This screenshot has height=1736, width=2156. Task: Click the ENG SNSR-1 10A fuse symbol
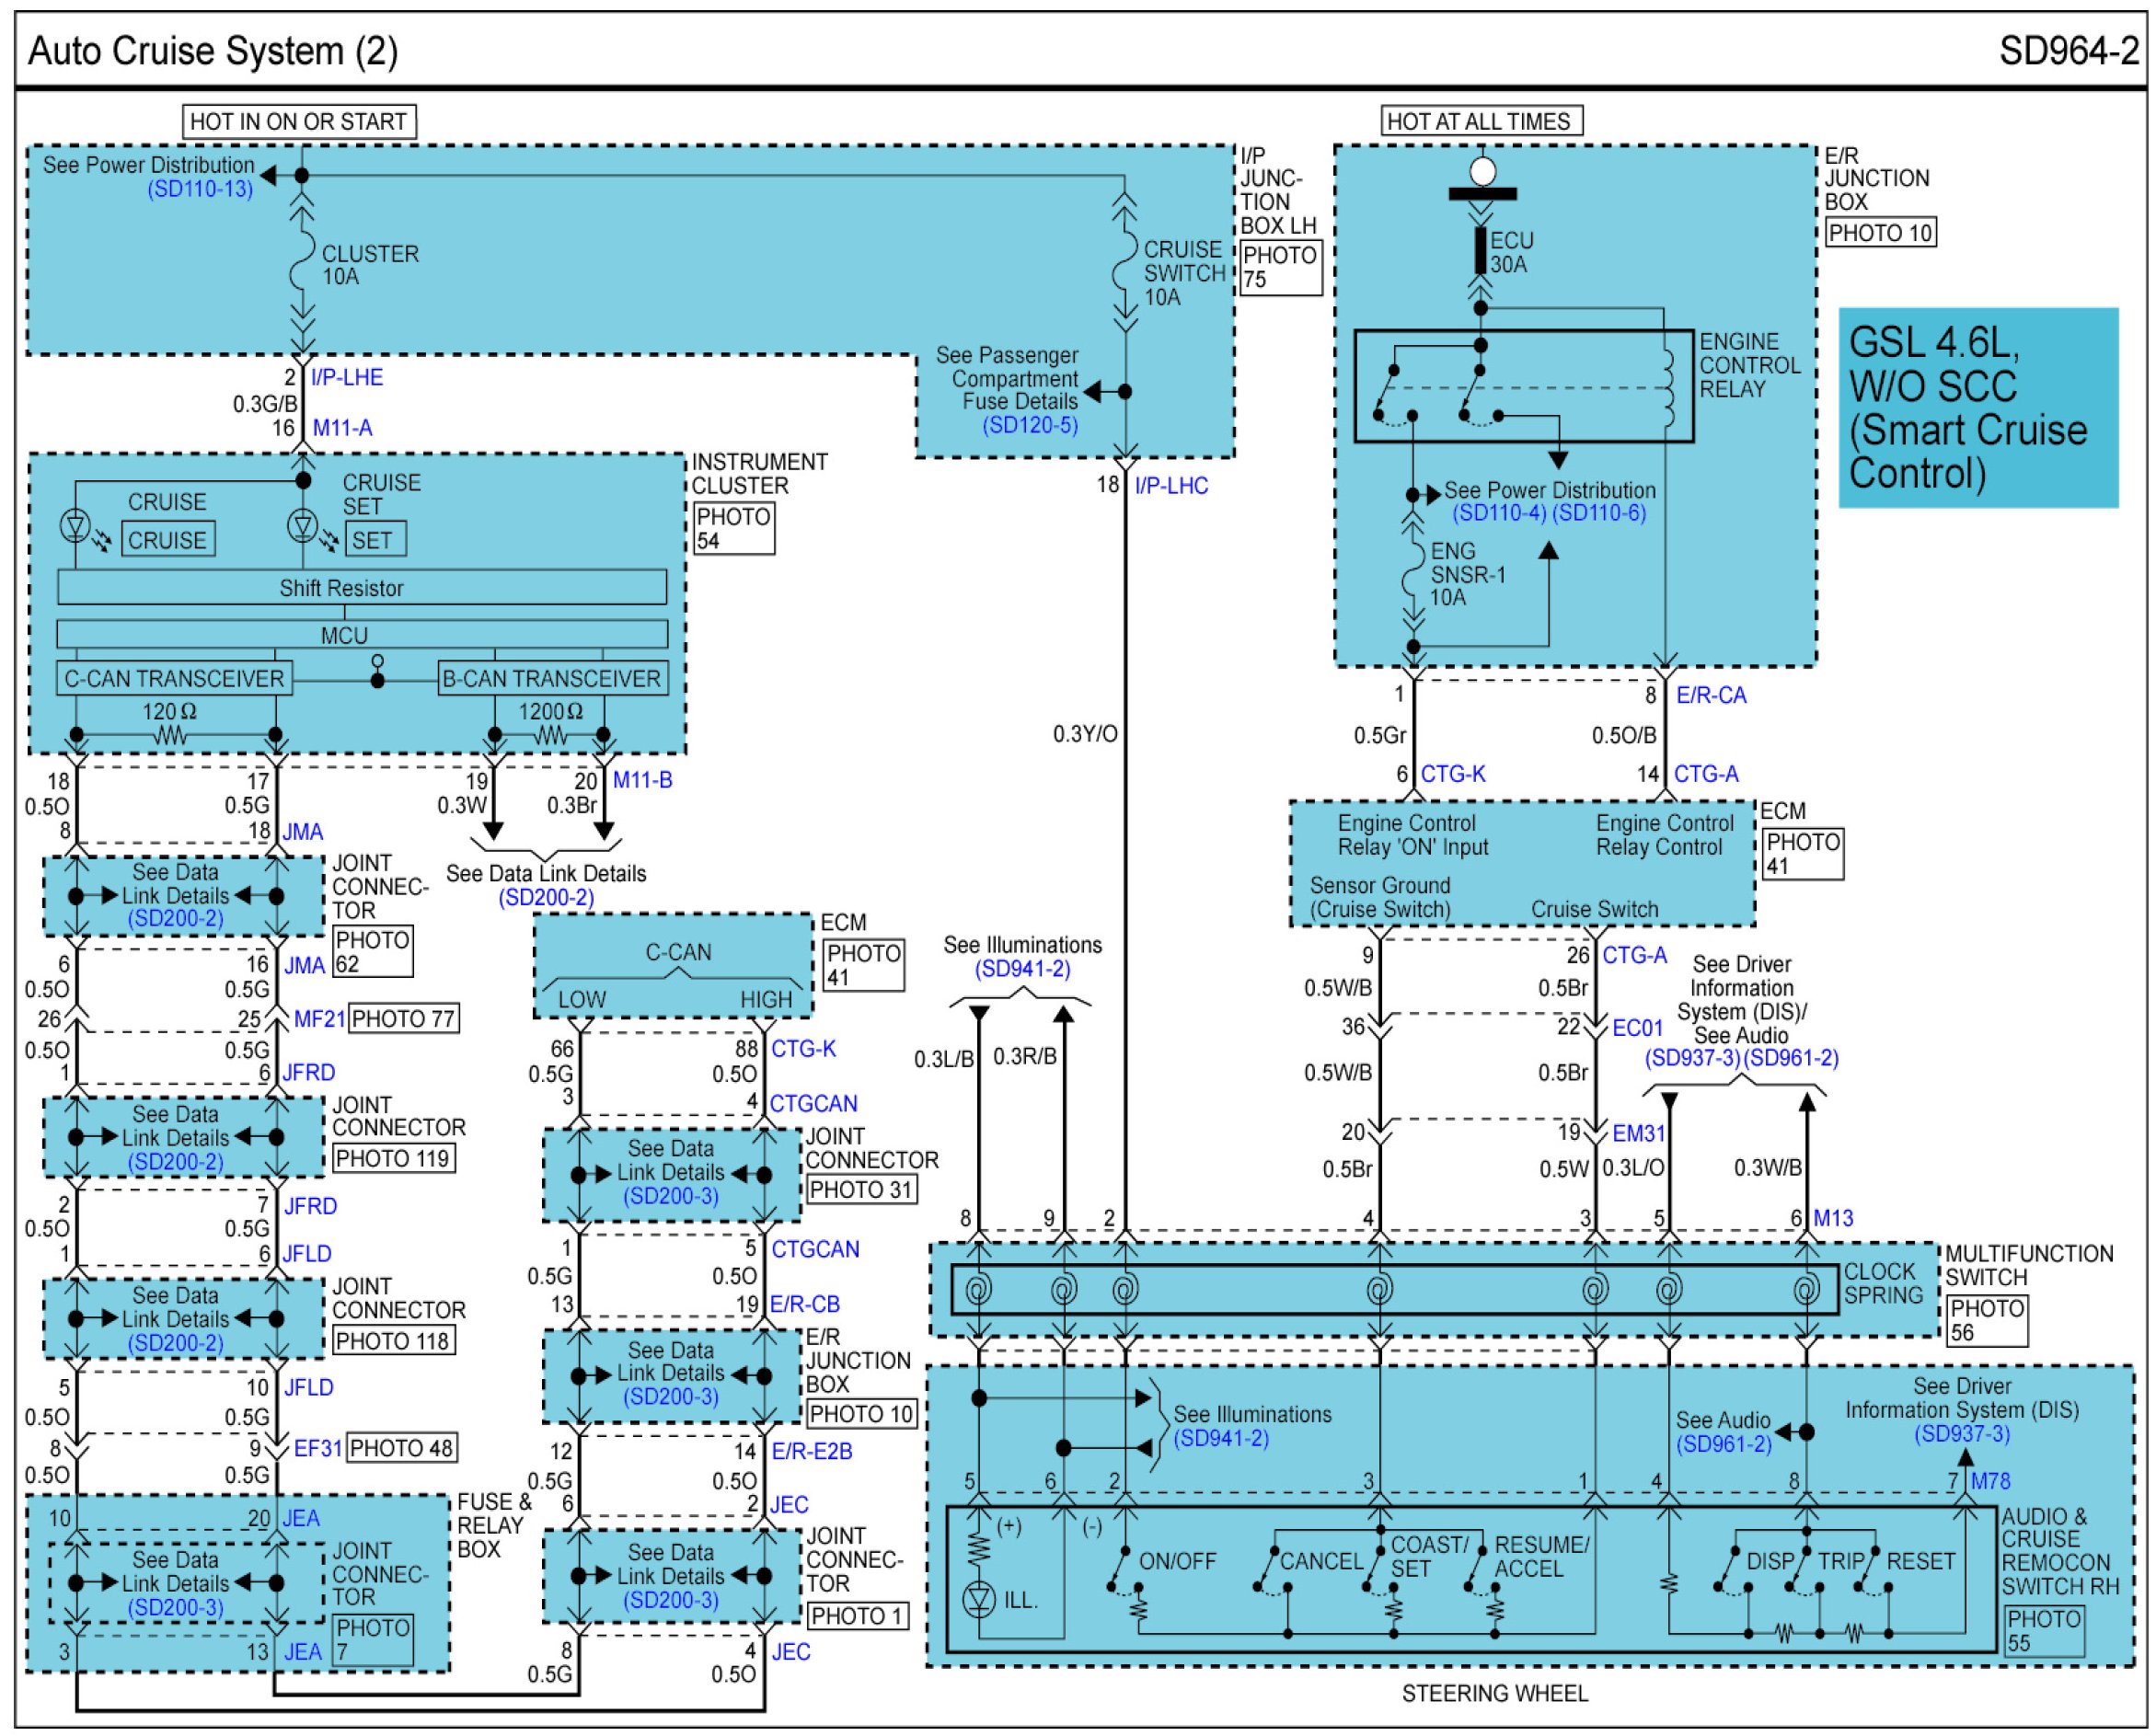click(1412, 573)
